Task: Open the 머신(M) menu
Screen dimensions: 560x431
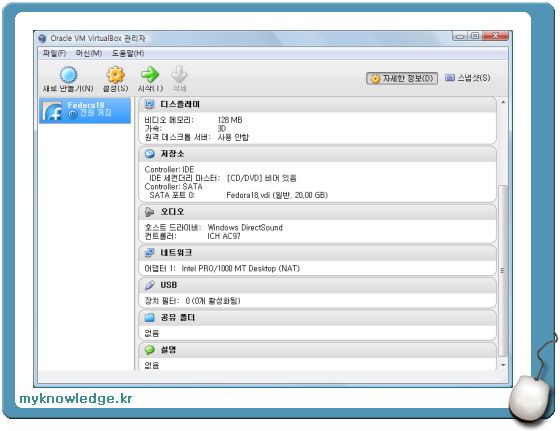Action: coord(89,53)
